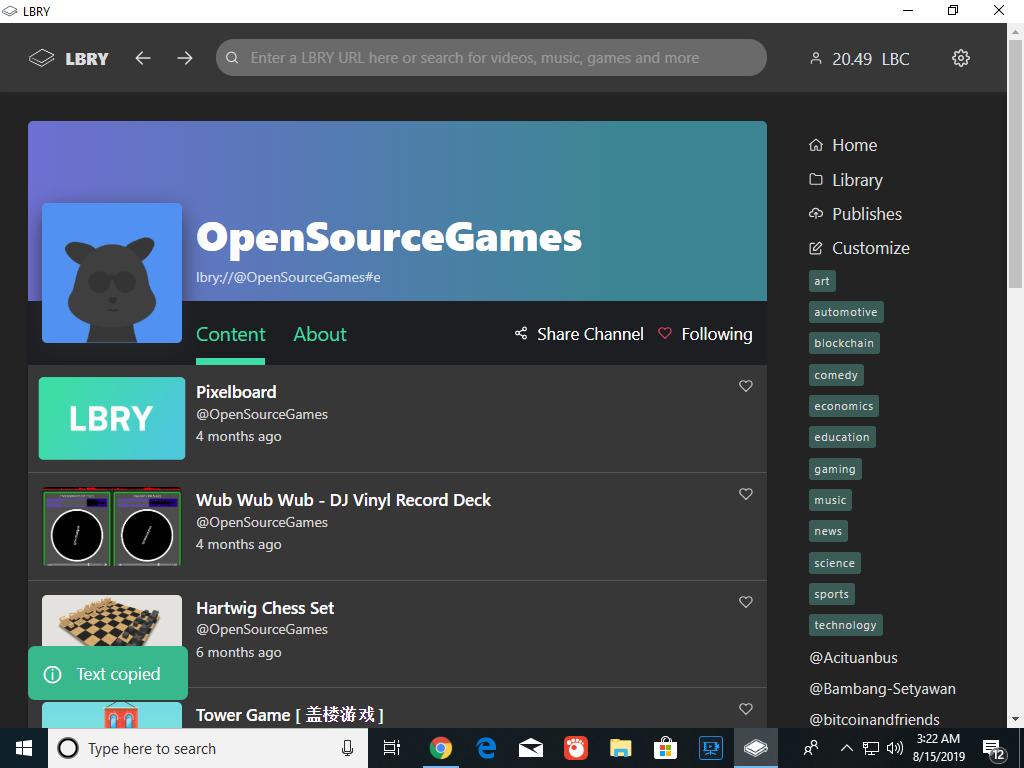Viewport: 1024px width, 768px height.
Task: Click the OpenSourceGames channel avatar
Action: (x=112, y=273)
